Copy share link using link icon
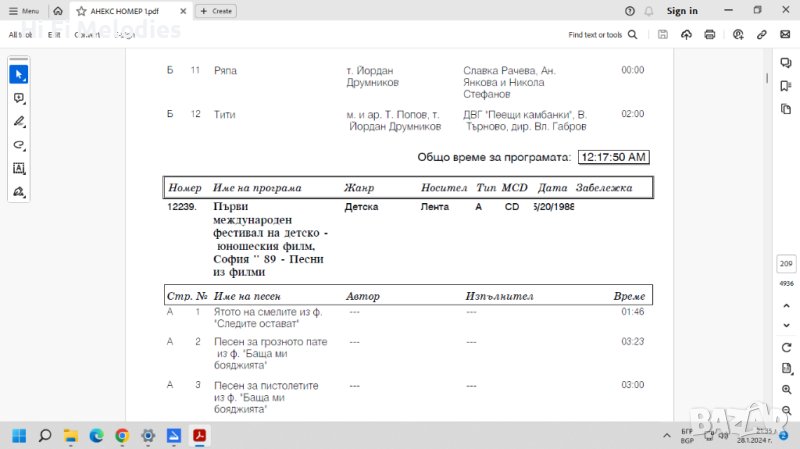The width and height of the screenshot is (800, 449). coord(762,34)
